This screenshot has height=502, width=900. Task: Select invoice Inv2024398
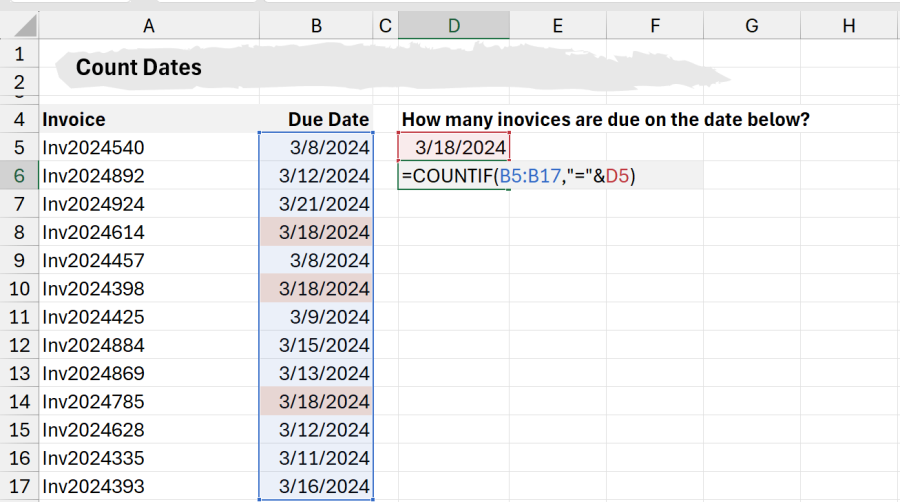[x=149, y=289]
